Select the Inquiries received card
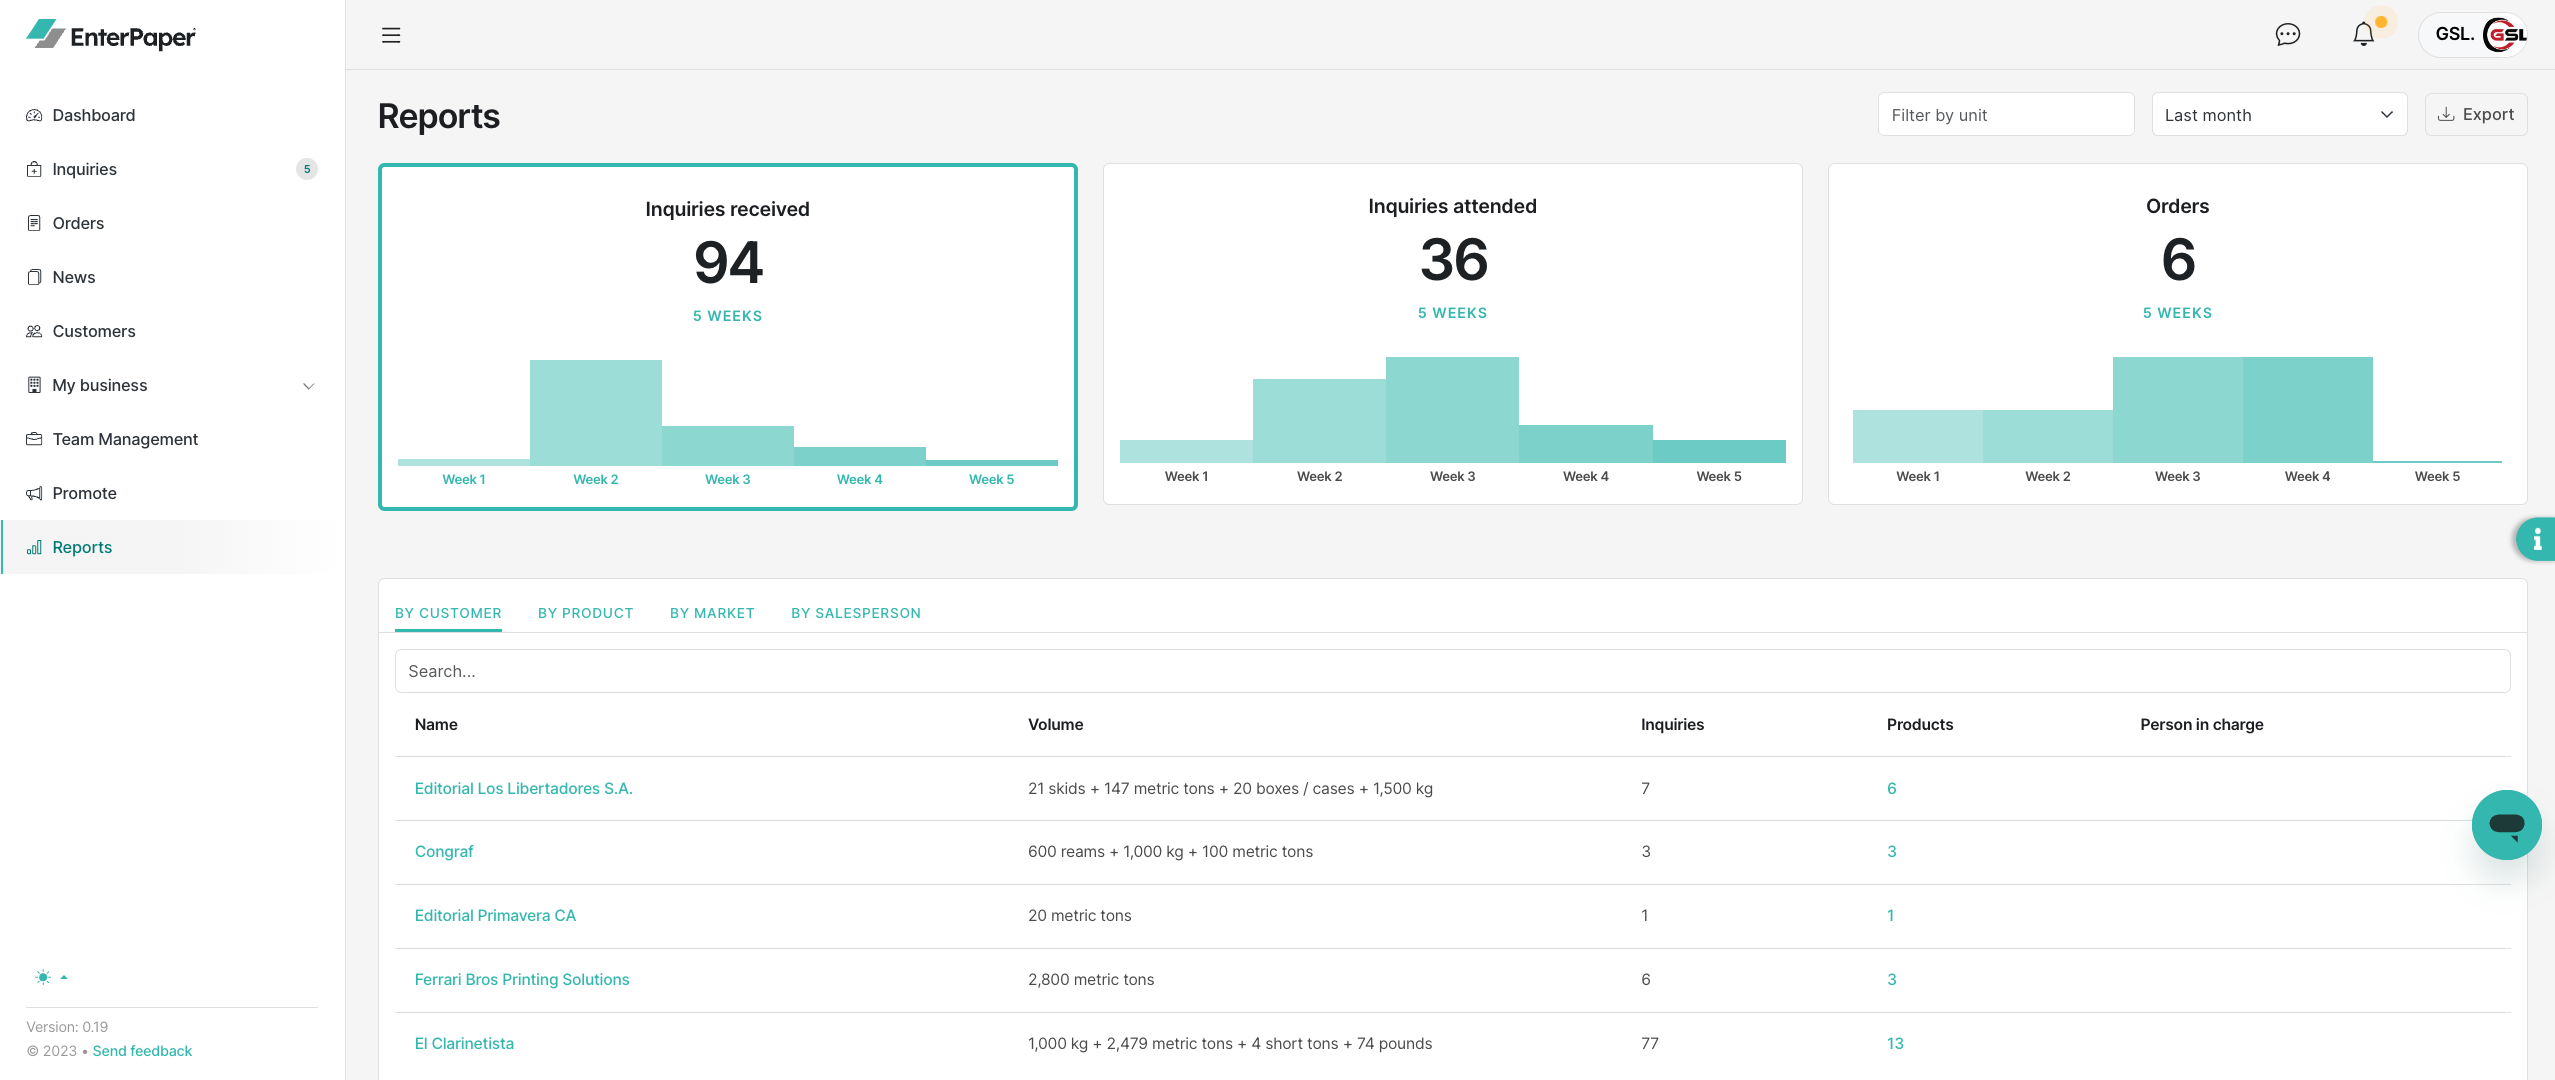The height and width of the screenshot is (1080, 2555). tap(728, 337)
